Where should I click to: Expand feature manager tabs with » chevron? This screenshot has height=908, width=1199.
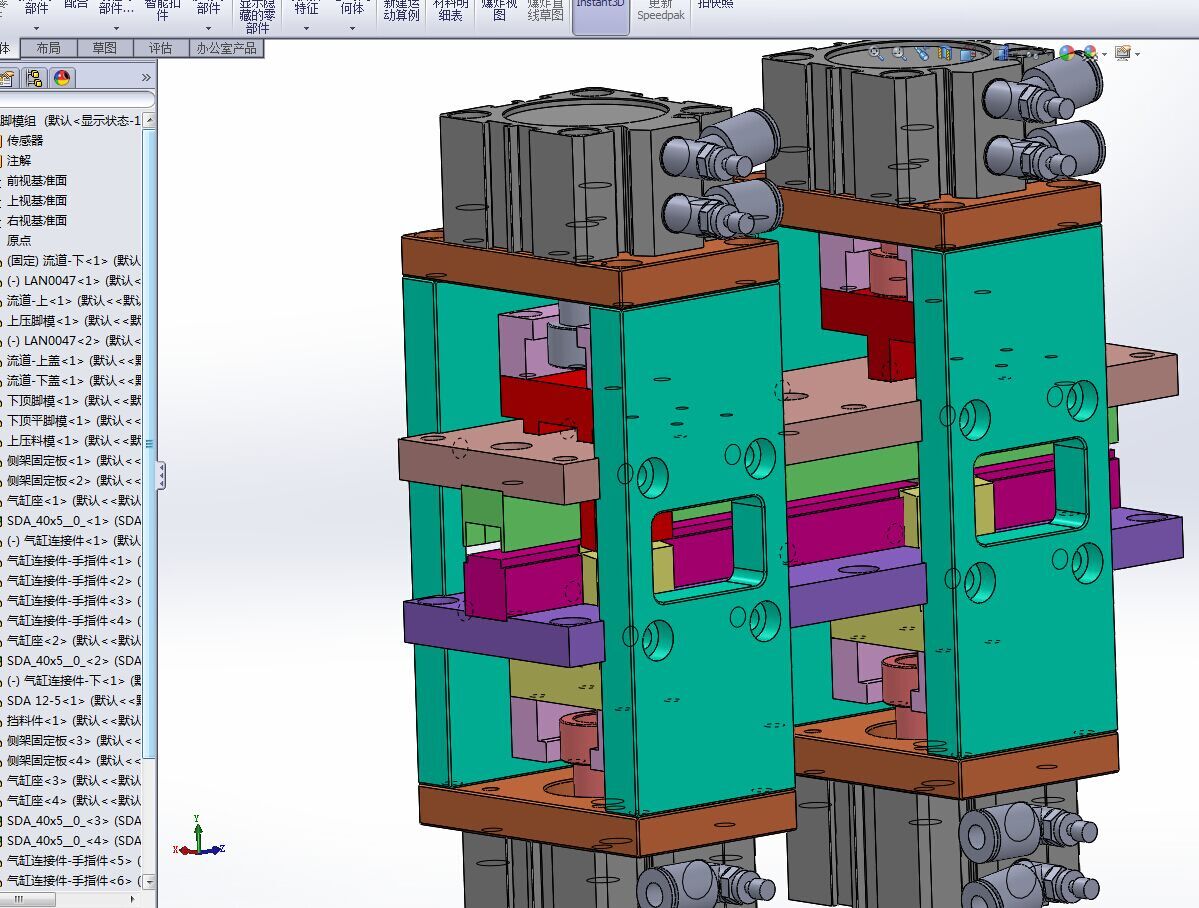tap(146, 77)
